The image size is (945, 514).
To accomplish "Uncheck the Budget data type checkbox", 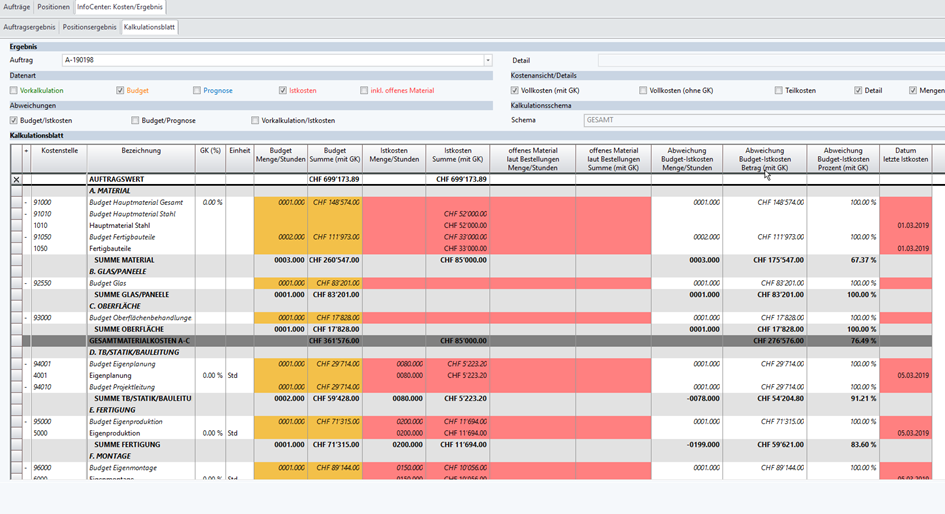I will [x=120, y=90].
